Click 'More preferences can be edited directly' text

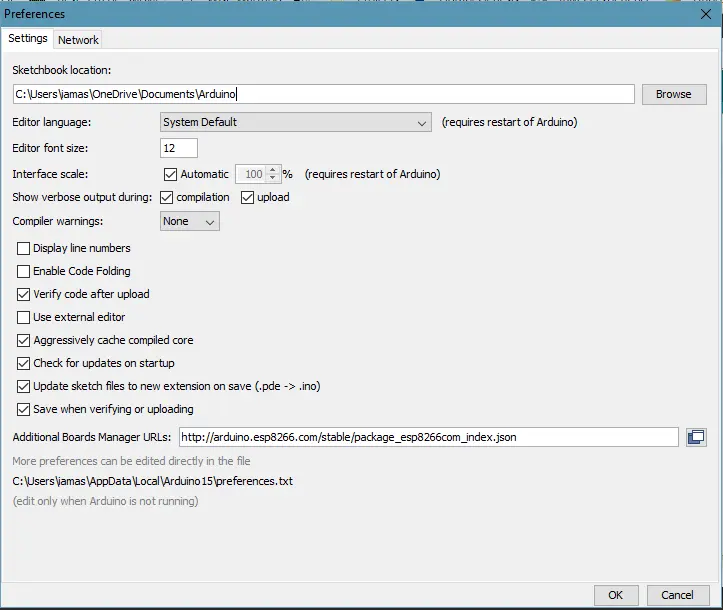click(x=131, y=461)
